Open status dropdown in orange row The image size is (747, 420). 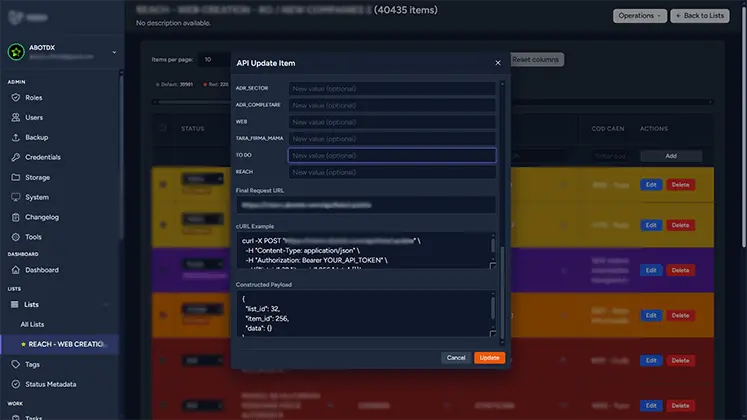click(x=202, y=310)
